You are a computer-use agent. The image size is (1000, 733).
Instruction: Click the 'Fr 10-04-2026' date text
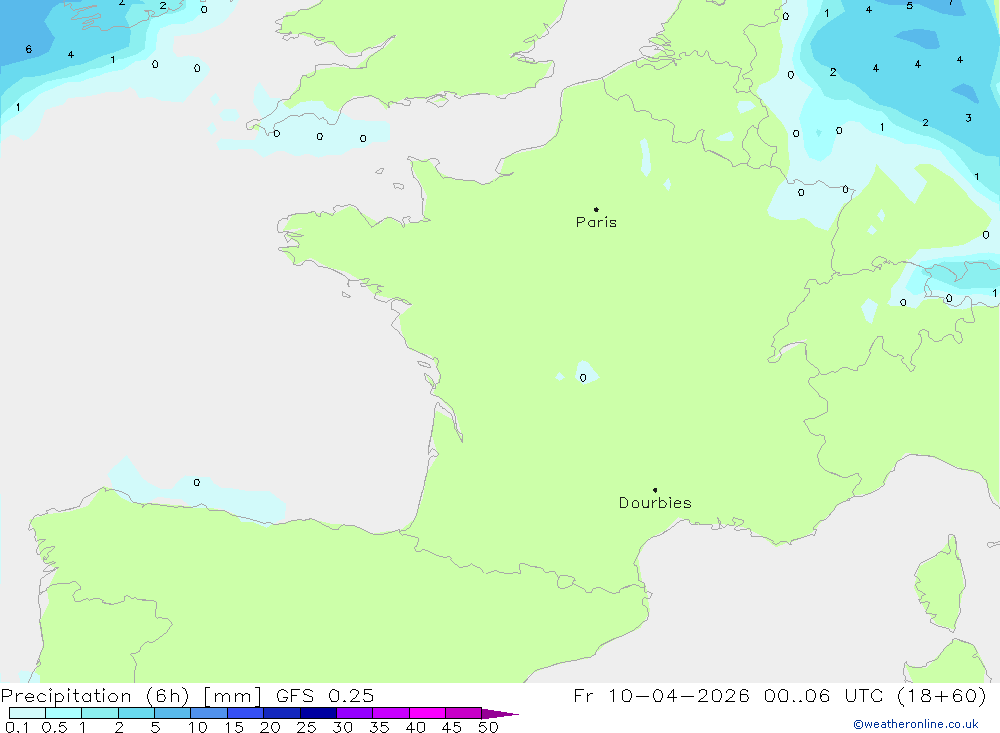661,695
